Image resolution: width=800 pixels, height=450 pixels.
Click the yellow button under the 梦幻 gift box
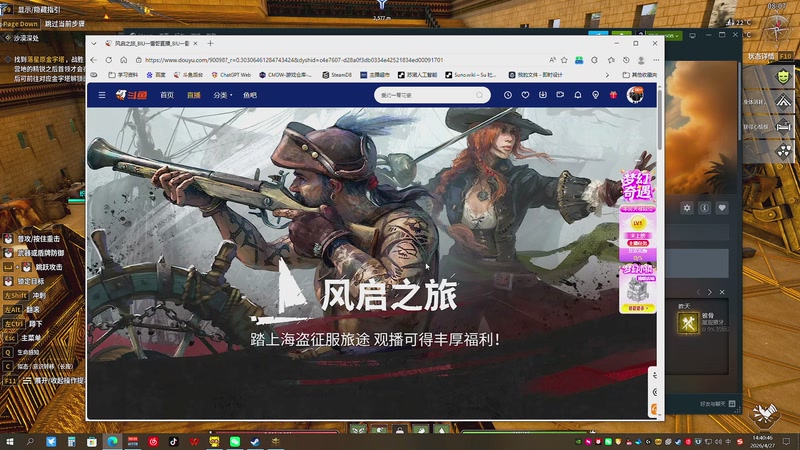(x=638, y=308)
